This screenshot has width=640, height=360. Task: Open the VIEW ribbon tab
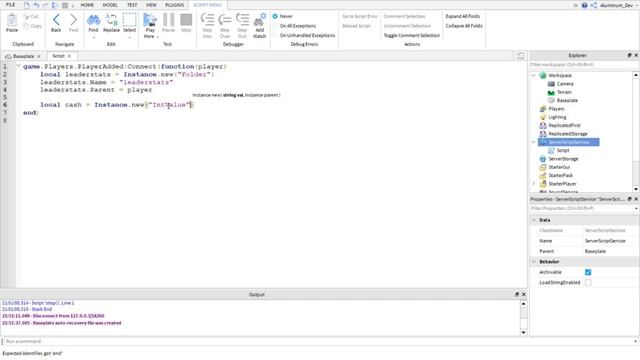point(151,5)
